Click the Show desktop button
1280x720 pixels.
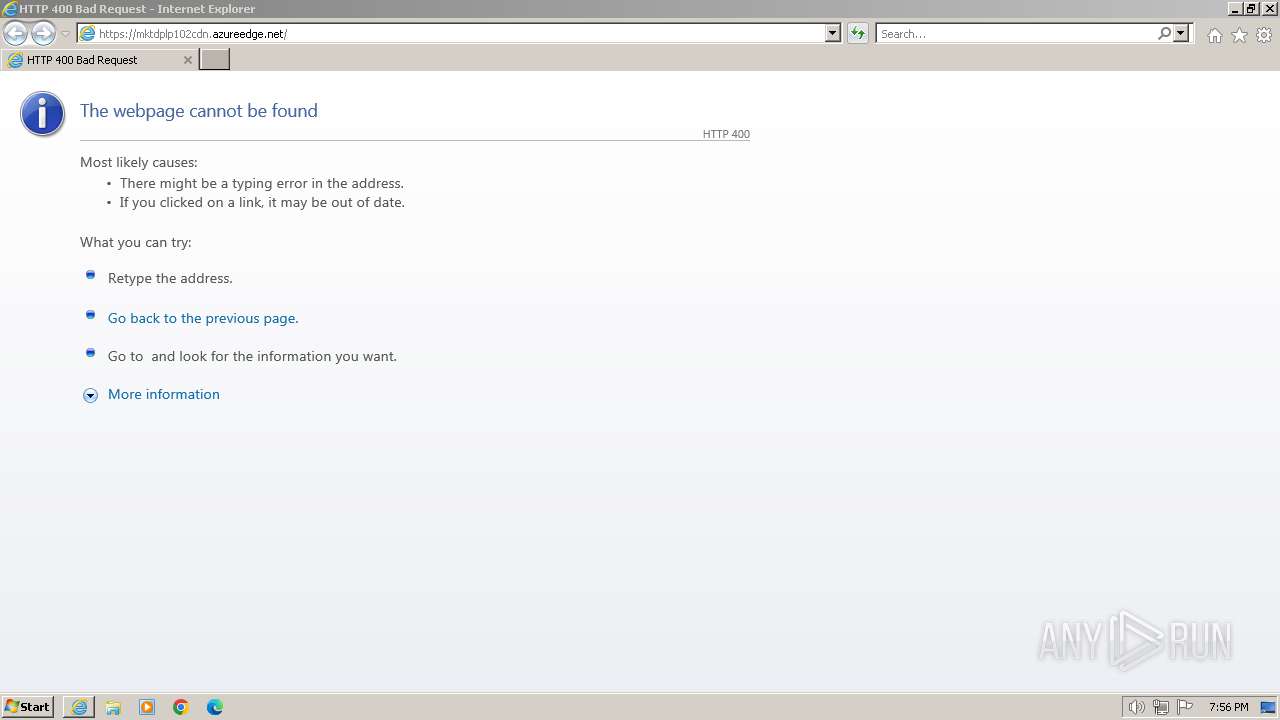tap(1268, 707)
